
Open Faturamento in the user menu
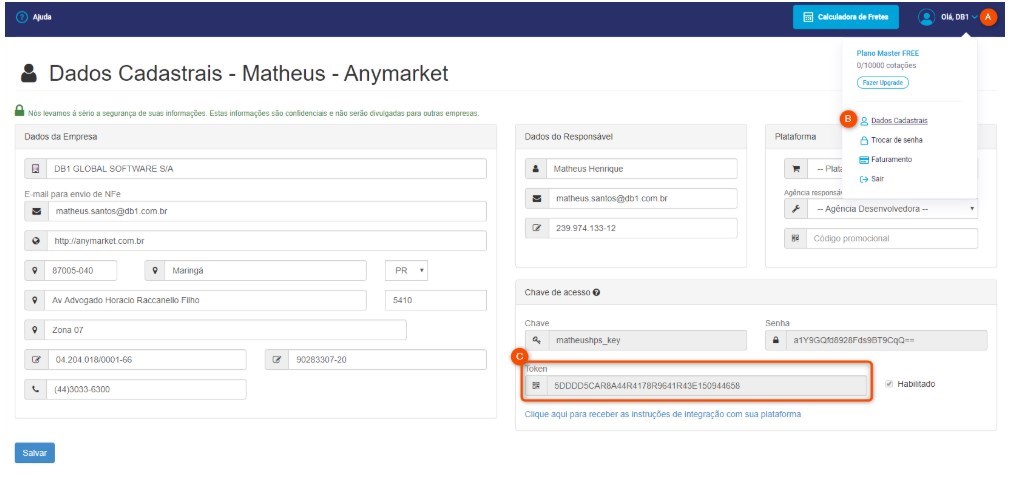point(890,159)
